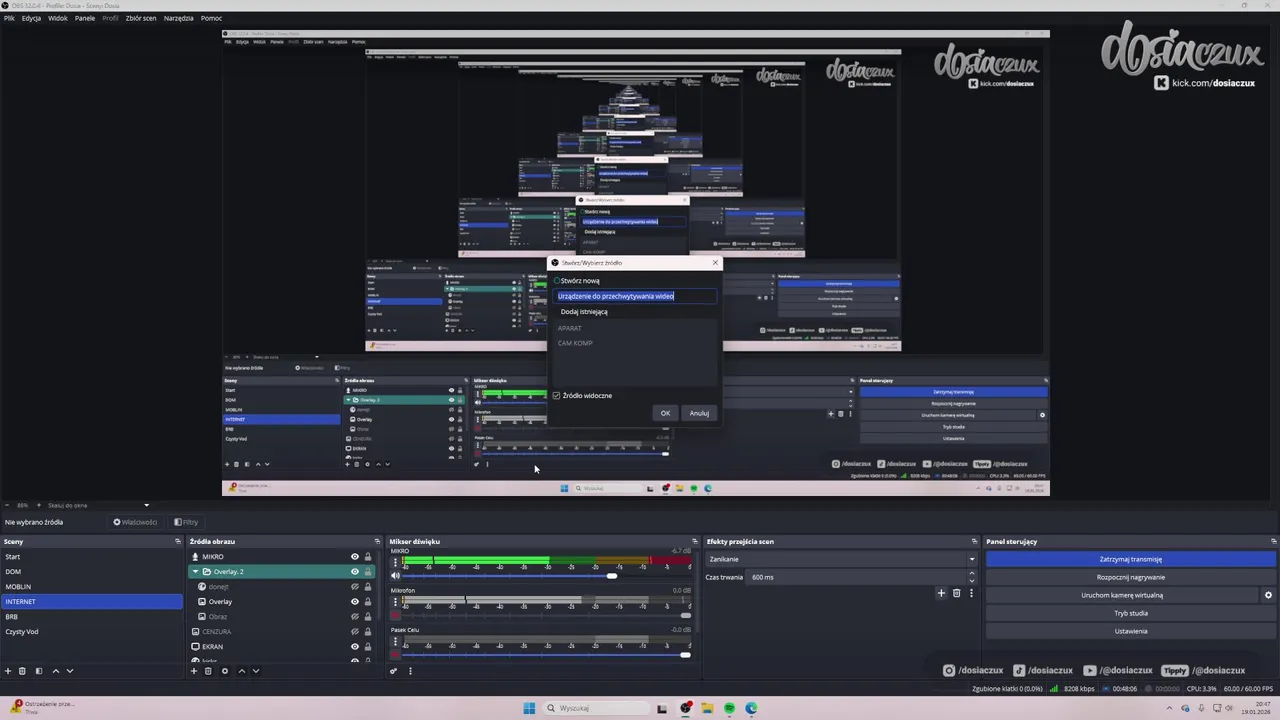
Task: Unmute the Mikrofon audio channel
Action: pos(395,615)
